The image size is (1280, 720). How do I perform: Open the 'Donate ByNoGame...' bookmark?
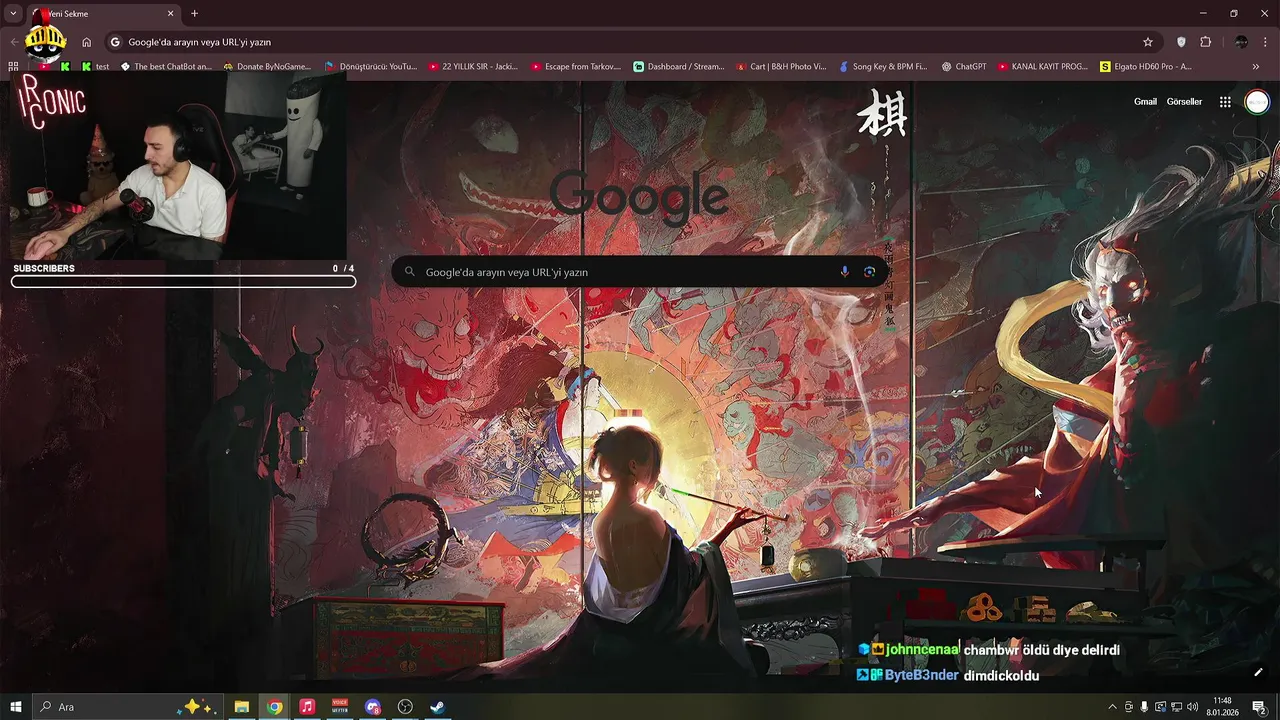(x=267, y=67)
